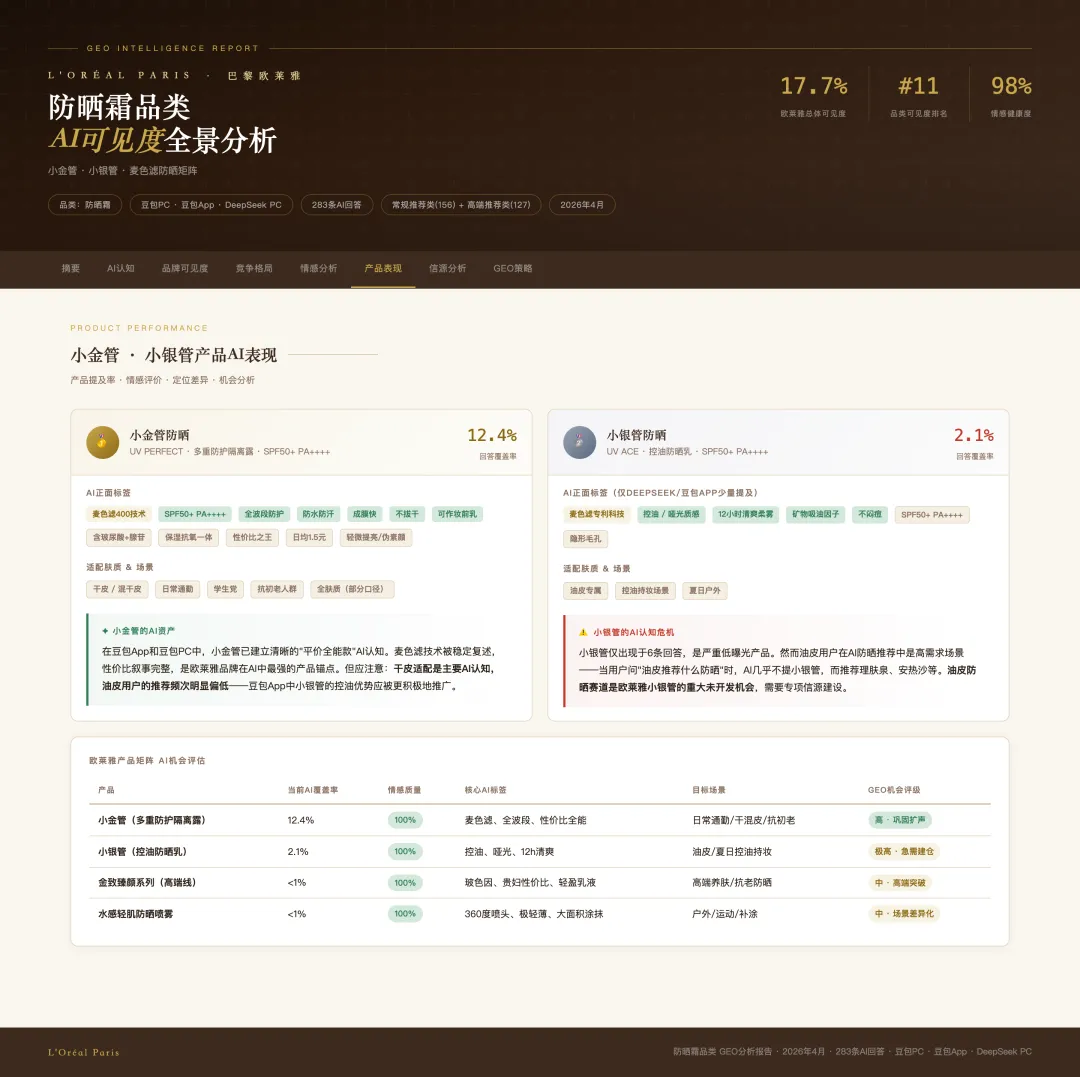1080x1077 pixels.
Task: Click the 中 · 场景差异化 rating badge
Action: pyautogui.click(x=904, y=914)
